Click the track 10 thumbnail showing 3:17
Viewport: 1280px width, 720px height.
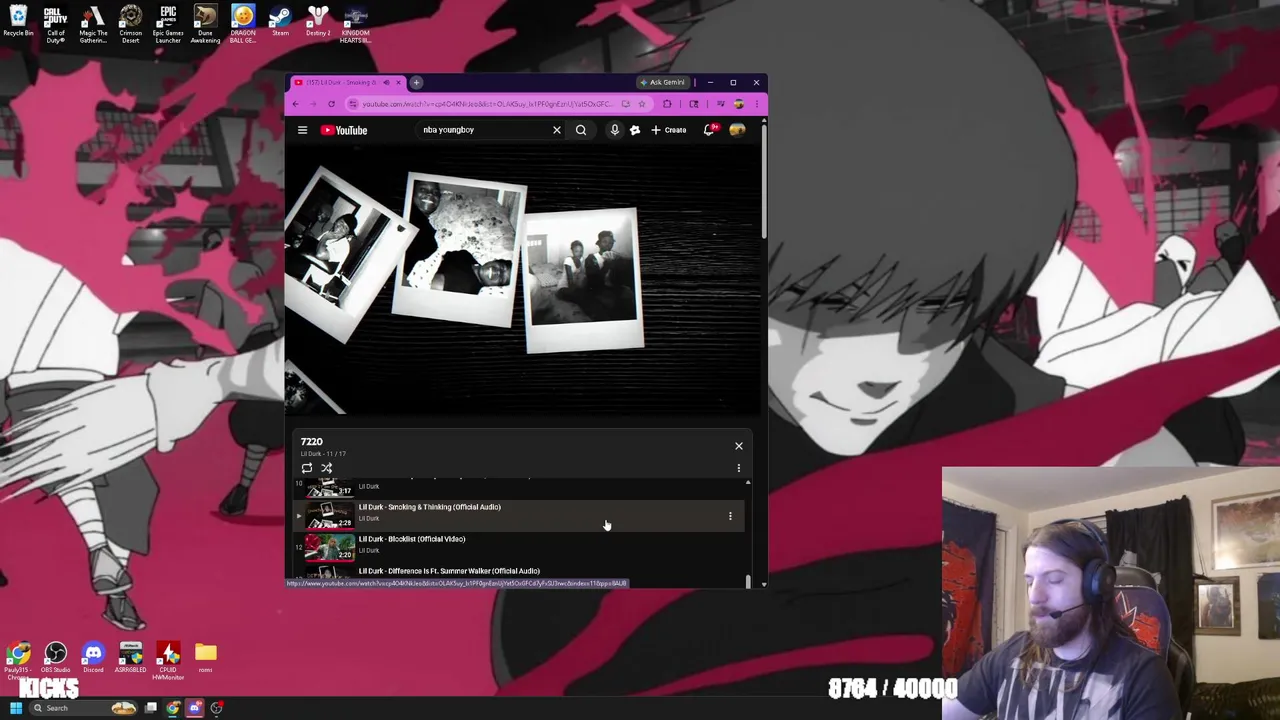[330, 488]
